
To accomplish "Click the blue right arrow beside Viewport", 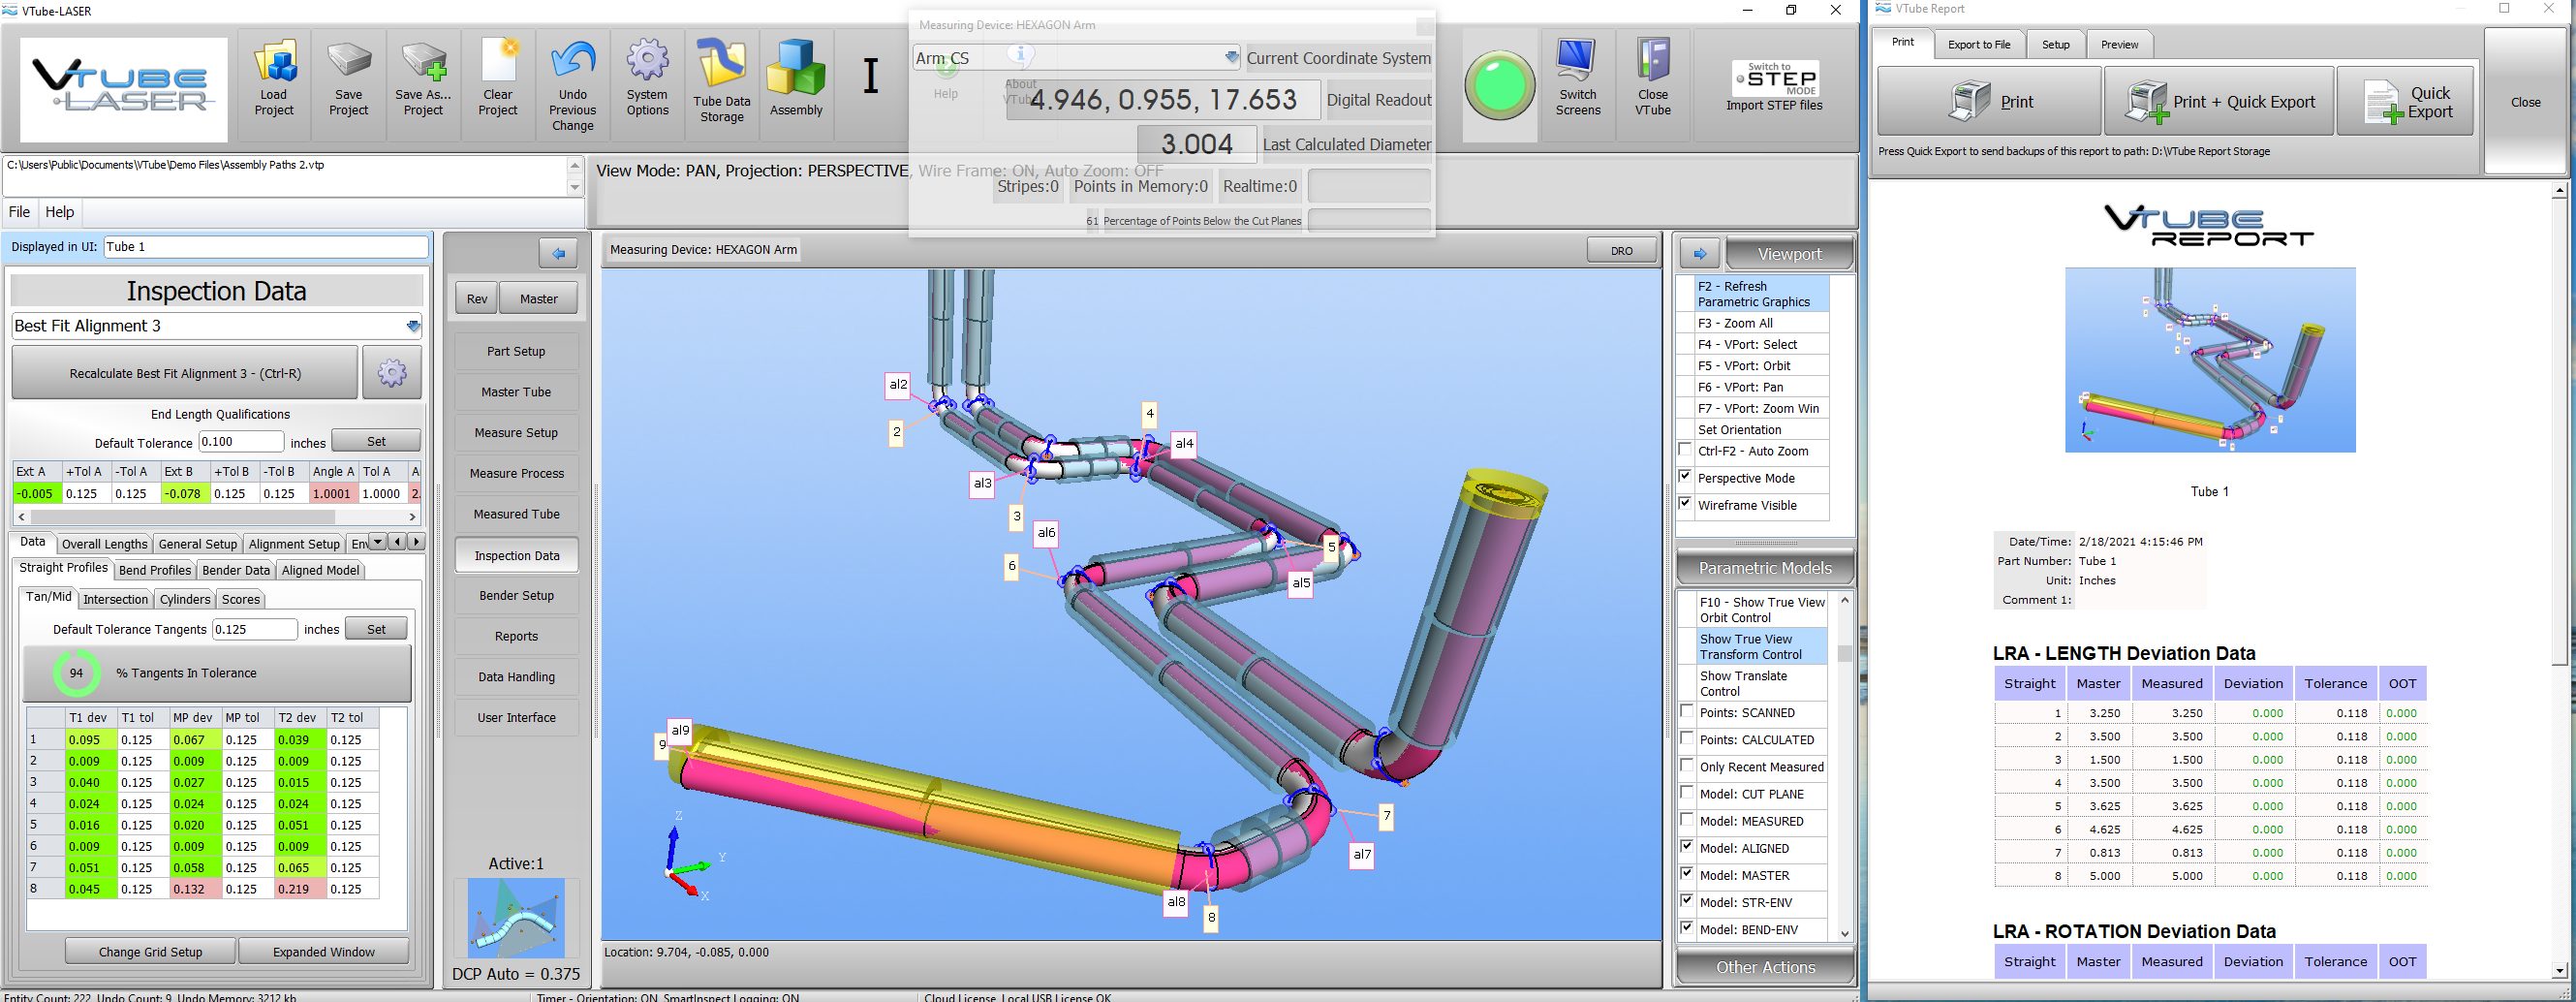I will [x=1700, y=254].
